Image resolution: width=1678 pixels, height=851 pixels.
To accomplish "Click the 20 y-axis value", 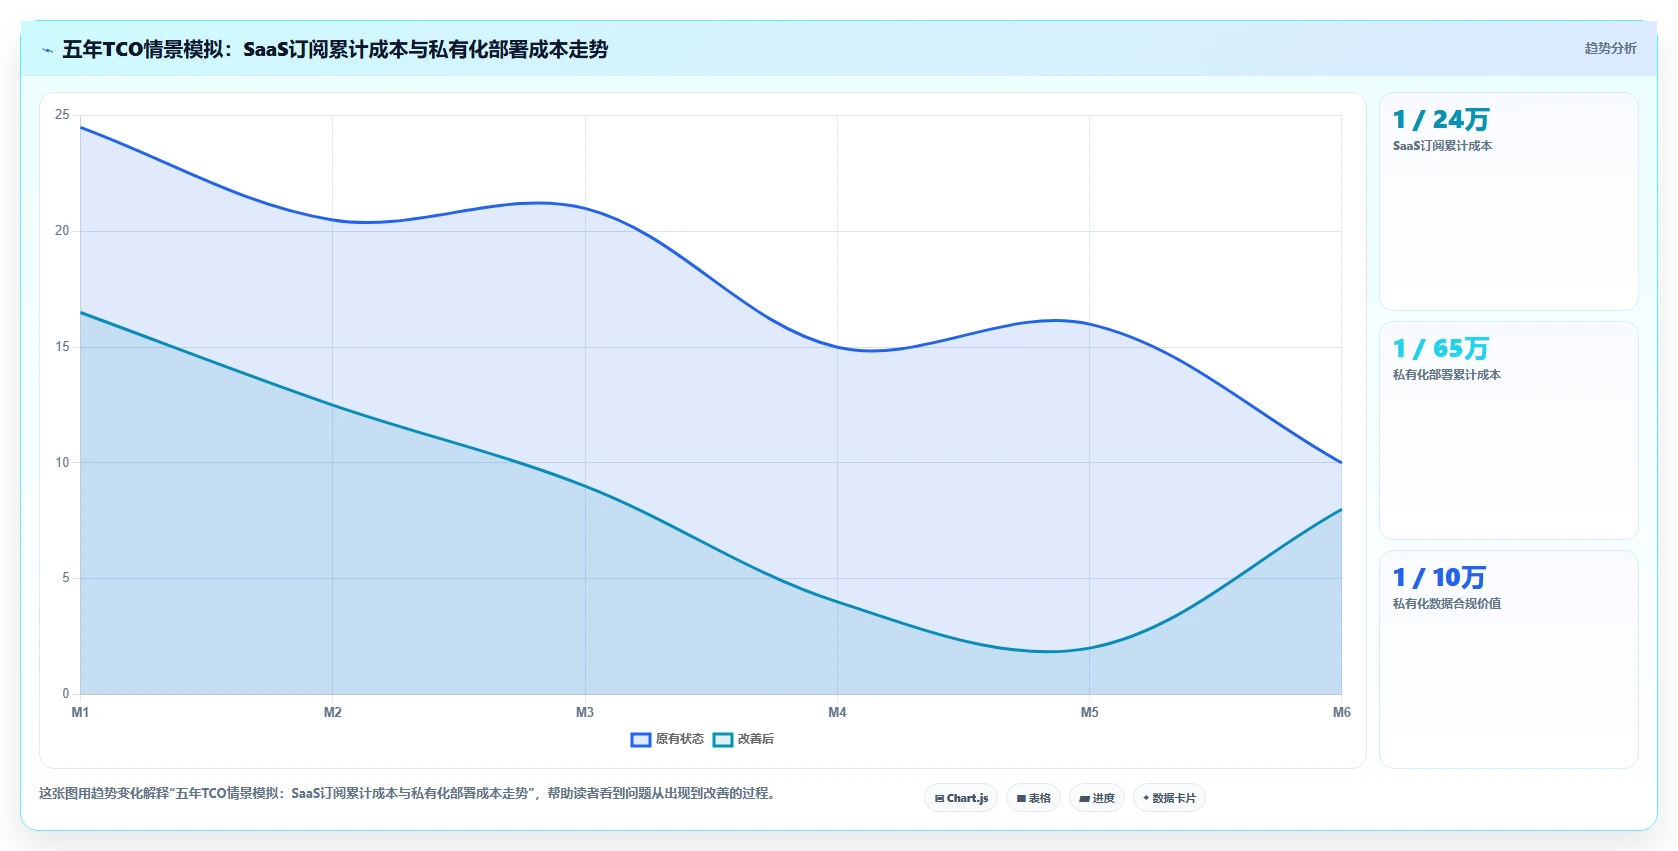I will coord(62,231).
